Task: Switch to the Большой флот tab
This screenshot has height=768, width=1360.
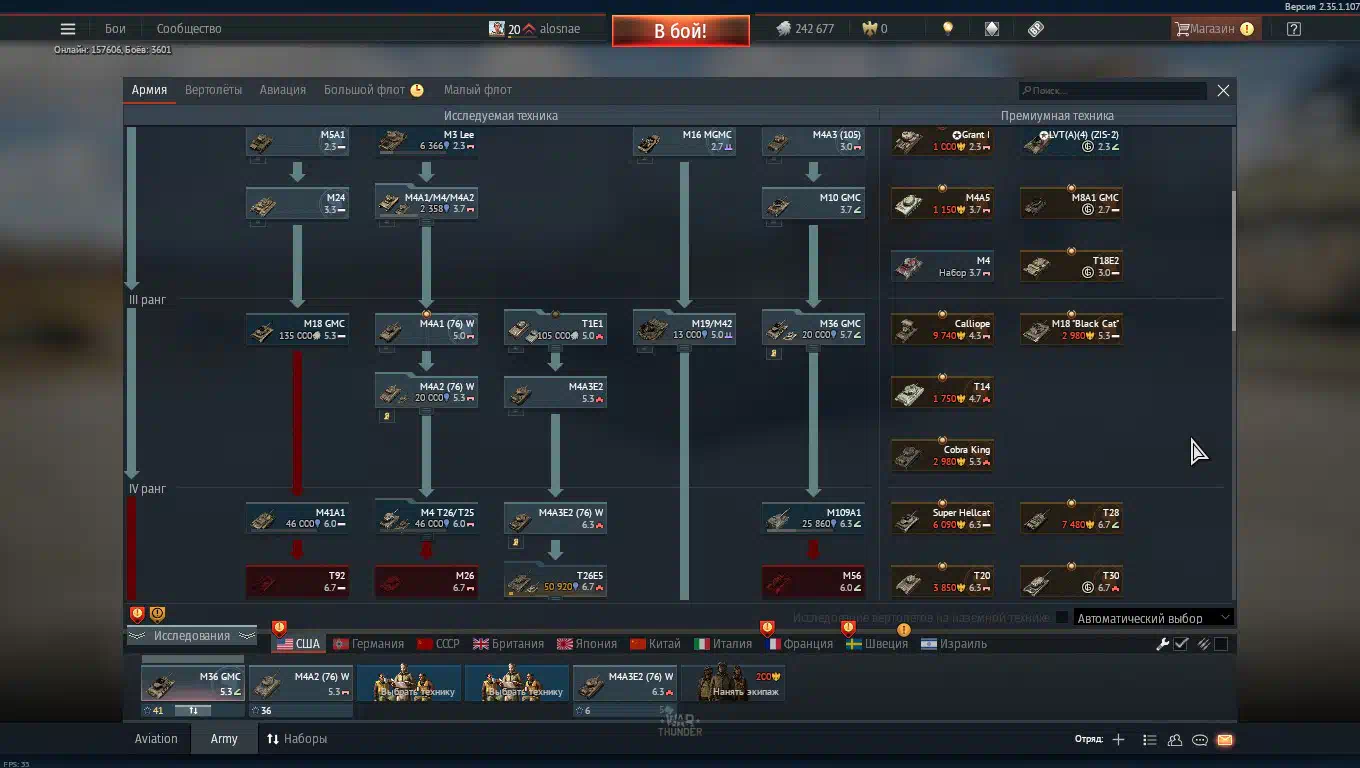Action: click(x=373, y=90)
